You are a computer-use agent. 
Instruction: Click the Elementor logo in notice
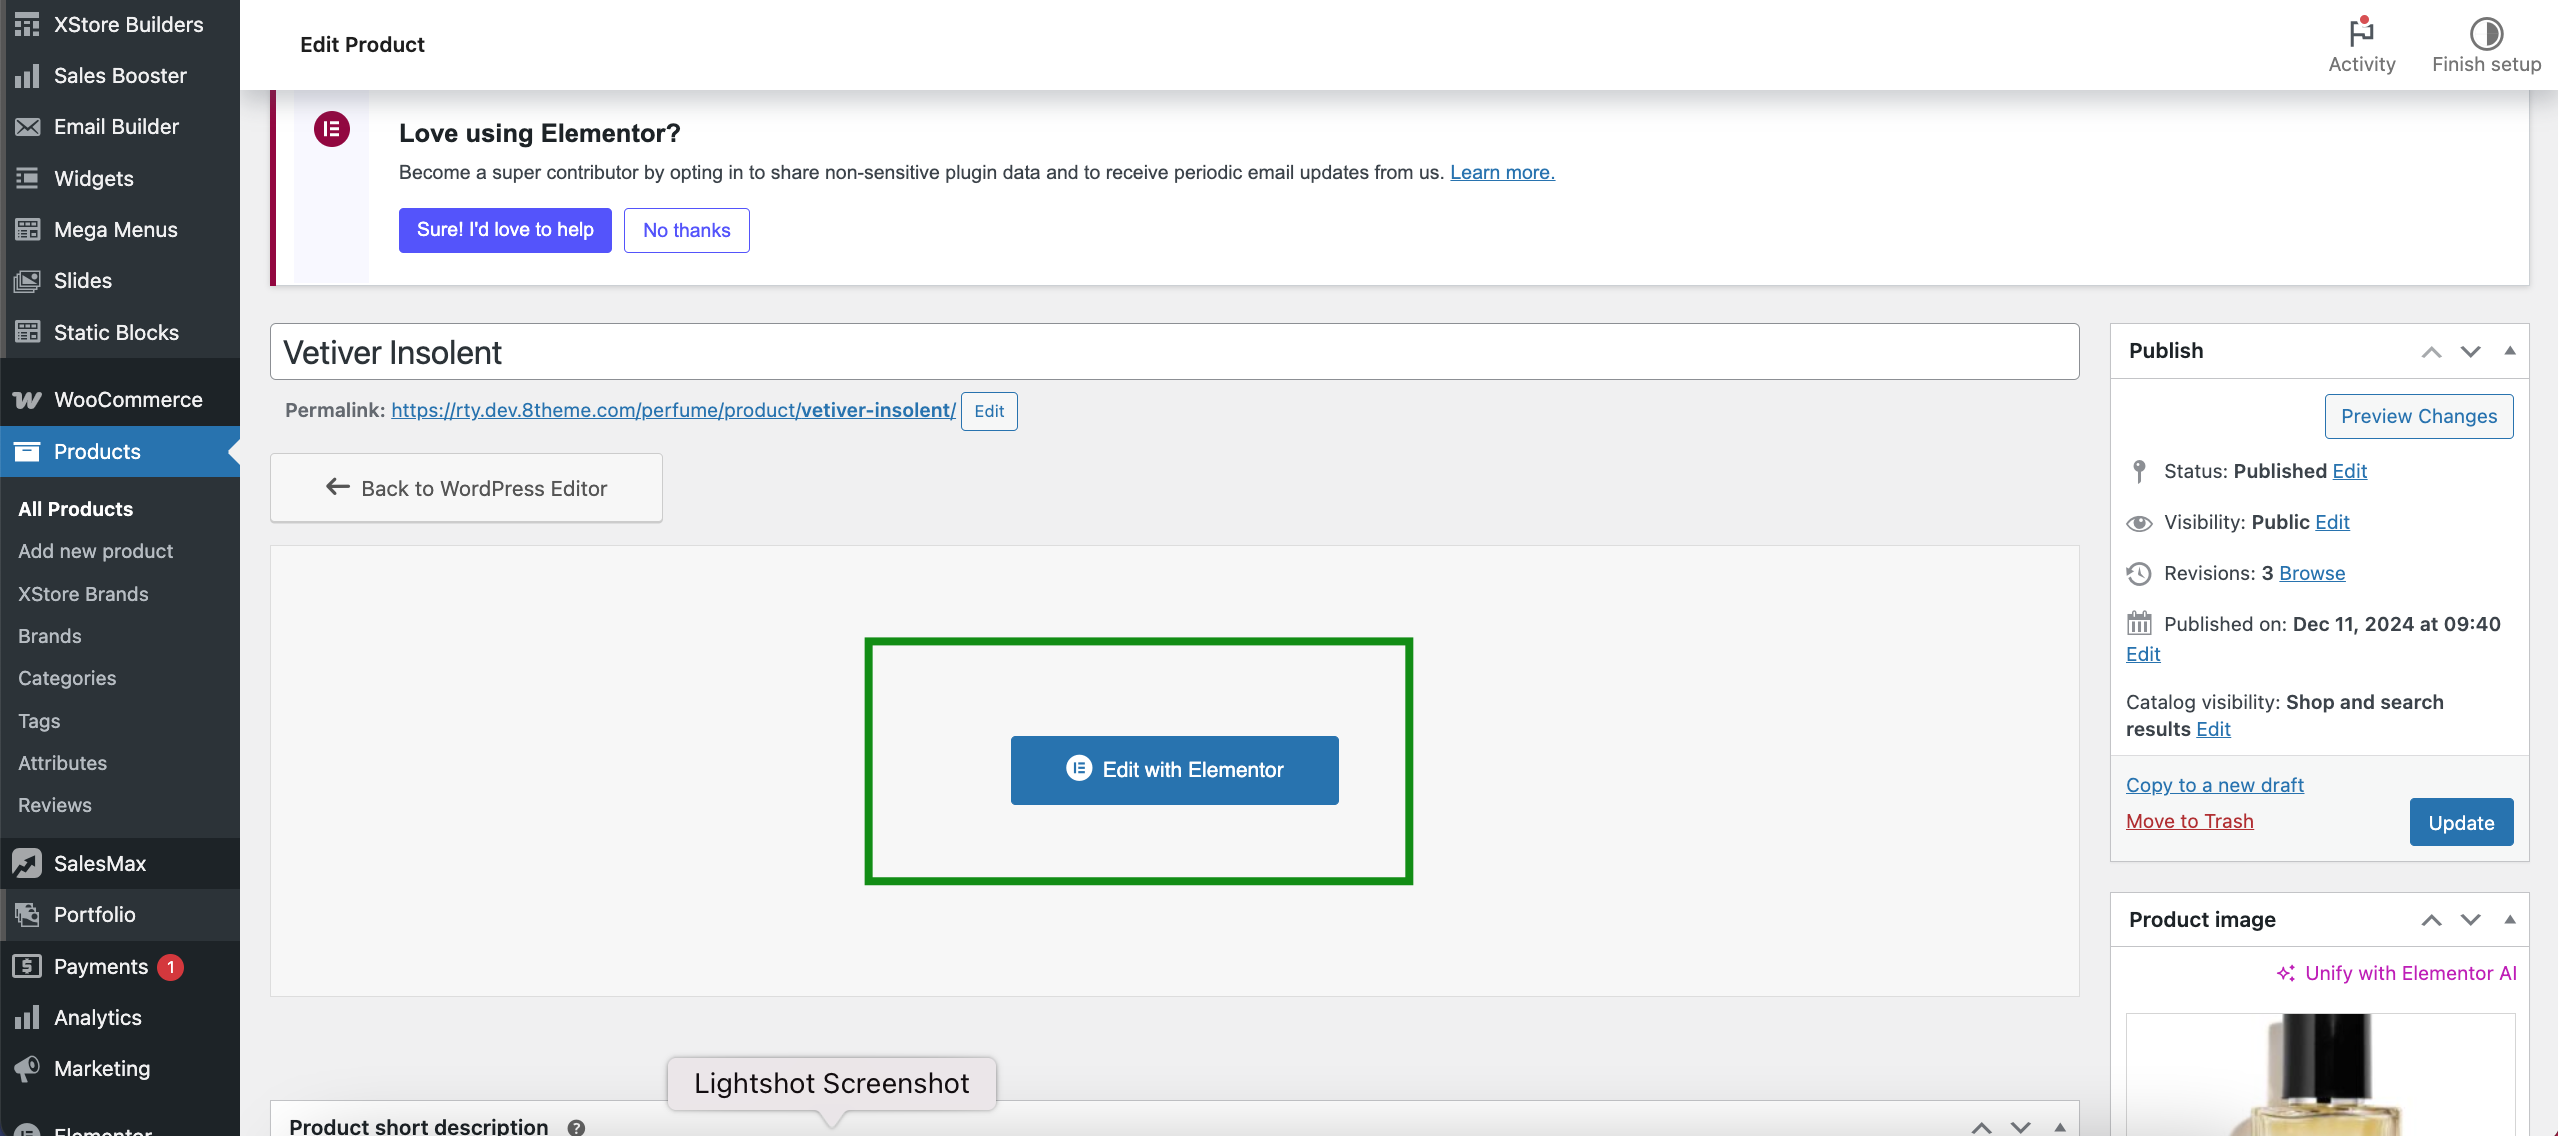[332, 129]
